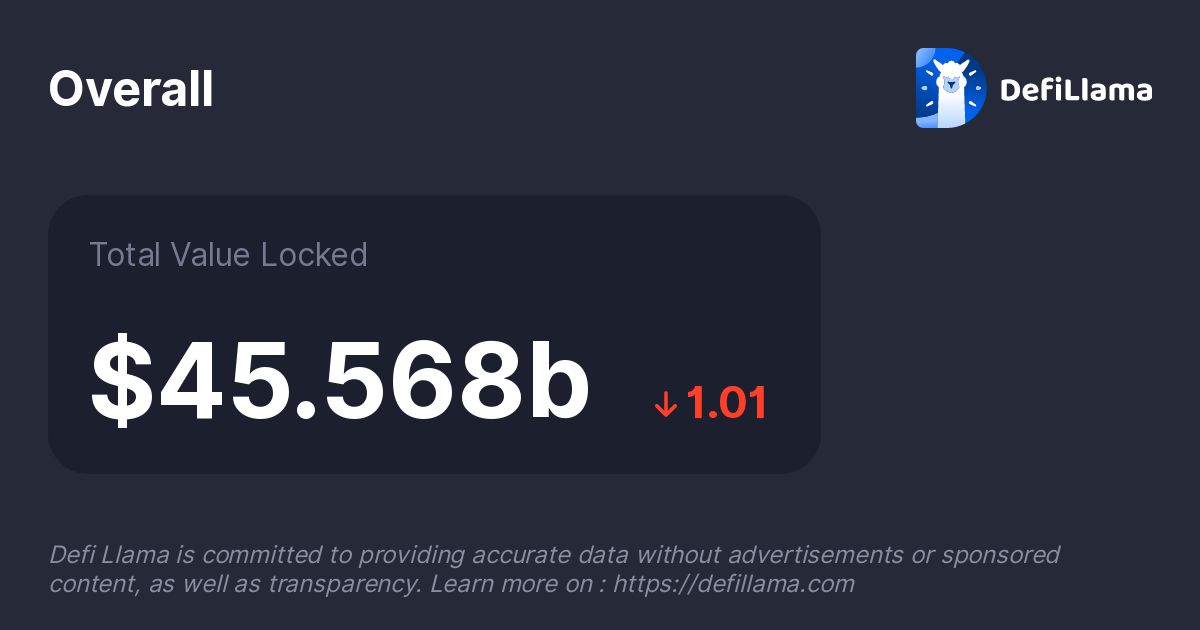Viewport: 1200px width, 630px height.
Task: Click the red downward arrow icon
Action: point(666,404)
